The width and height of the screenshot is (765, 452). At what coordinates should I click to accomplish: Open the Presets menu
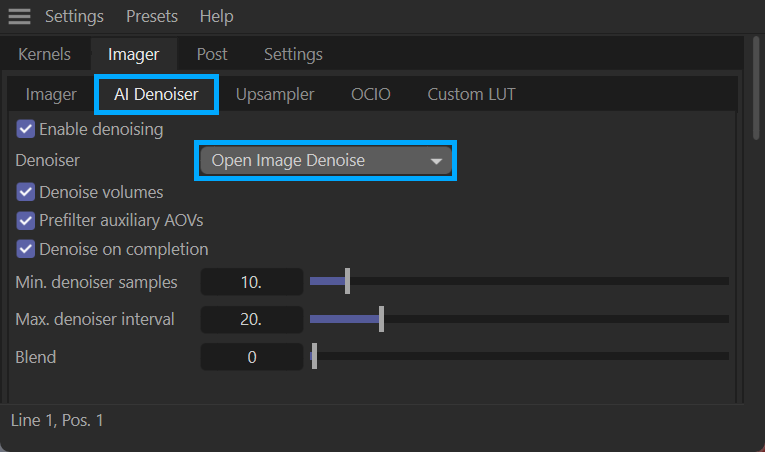(x=152, y=17)
